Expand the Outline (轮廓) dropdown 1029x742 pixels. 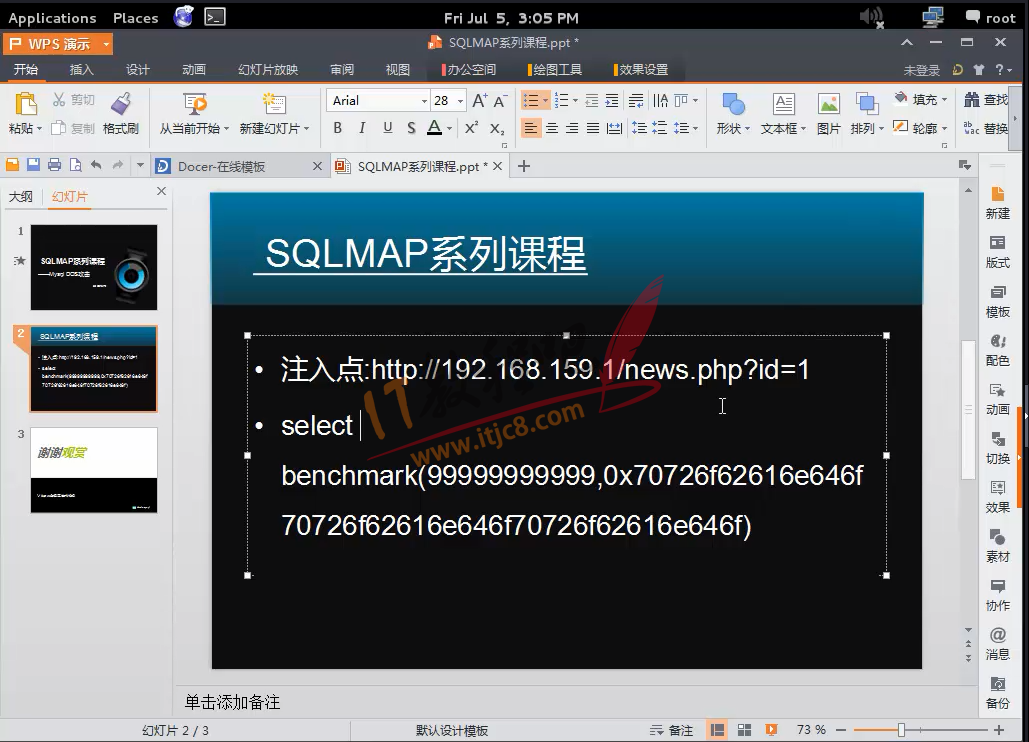tap(944, 129)
